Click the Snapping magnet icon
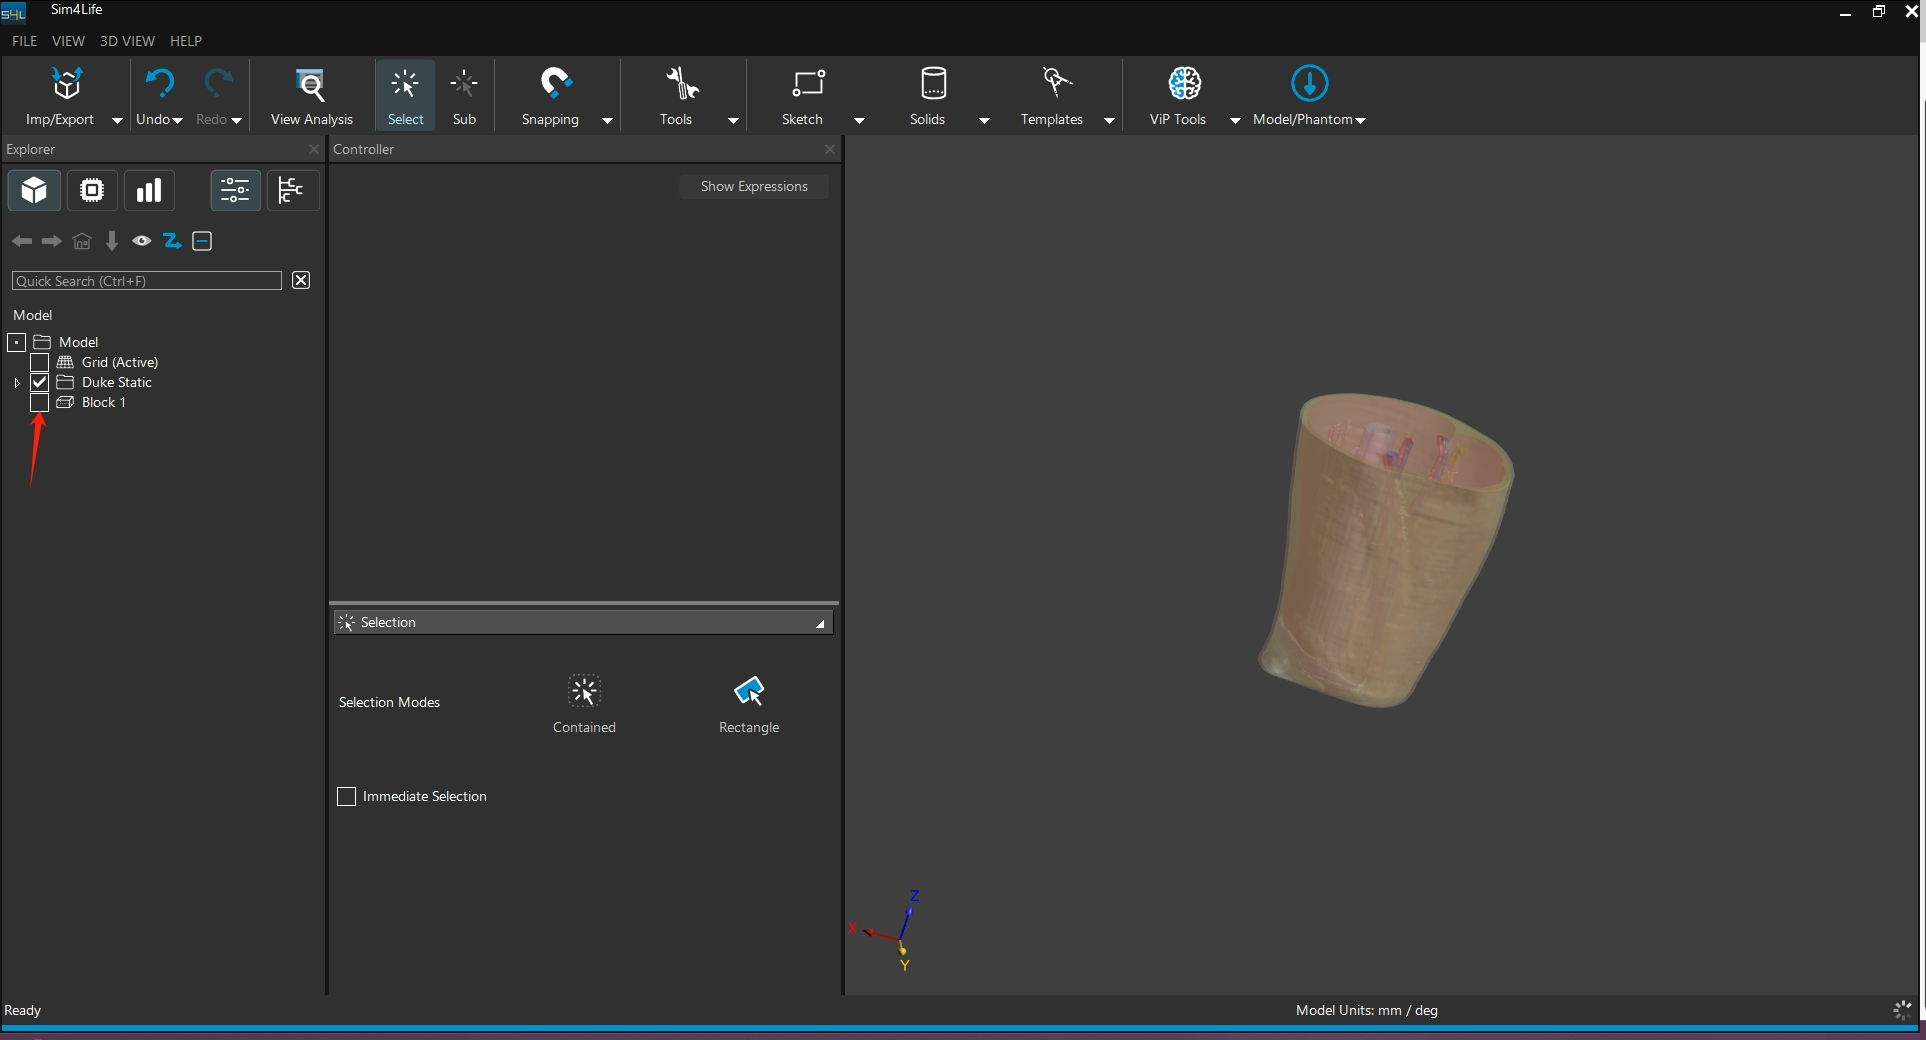 [x=554, y=84]
